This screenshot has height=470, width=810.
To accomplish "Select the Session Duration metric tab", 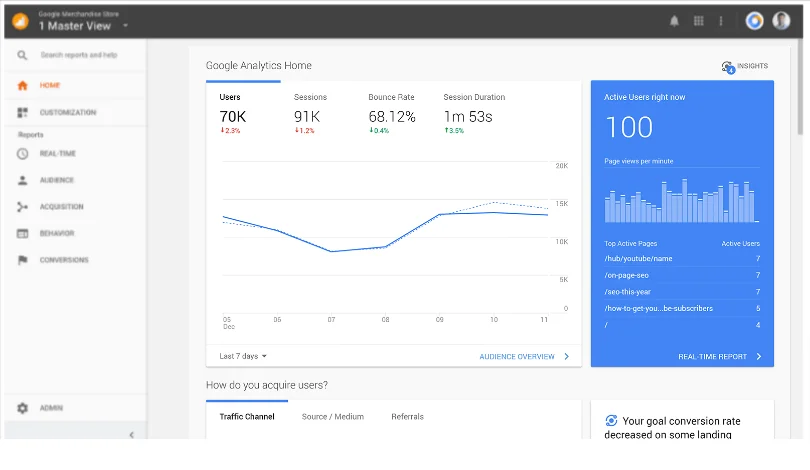I will pyautogui.click(x=474, y=114).
